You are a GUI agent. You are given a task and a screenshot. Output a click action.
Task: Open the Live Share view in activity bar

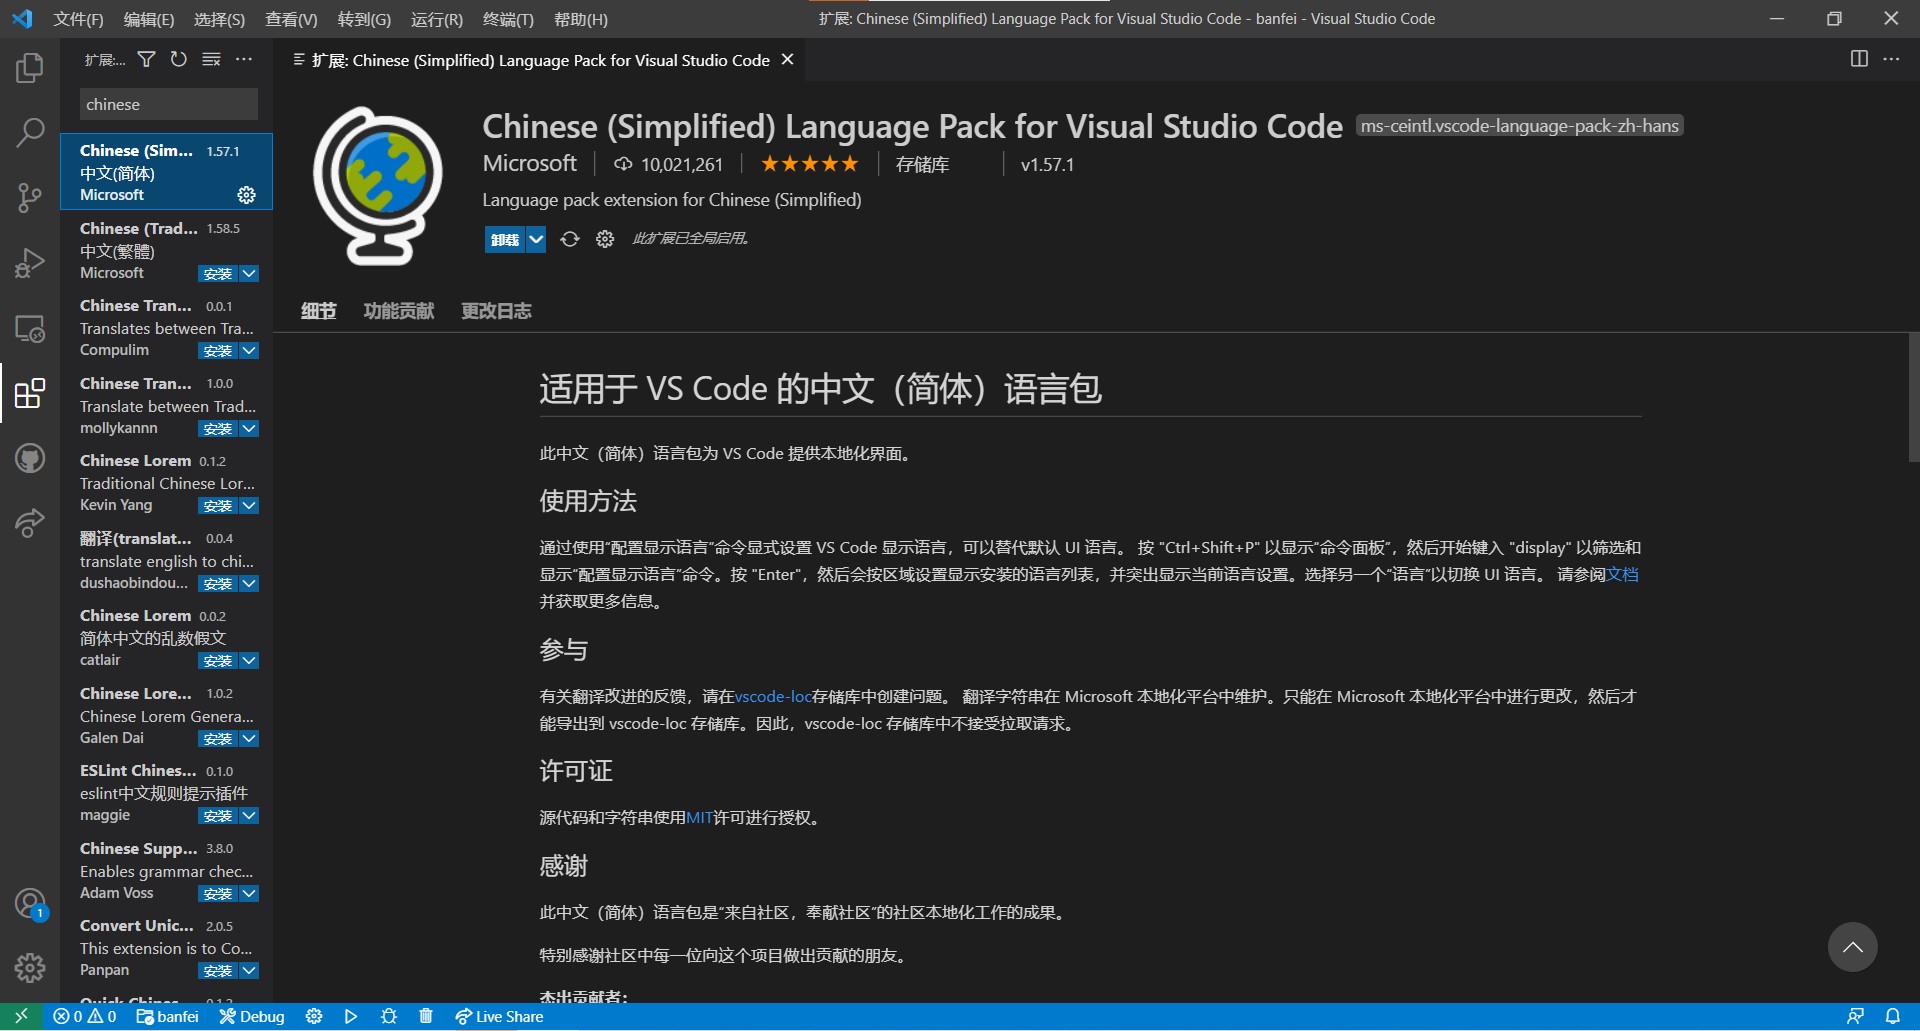point(30,522)
